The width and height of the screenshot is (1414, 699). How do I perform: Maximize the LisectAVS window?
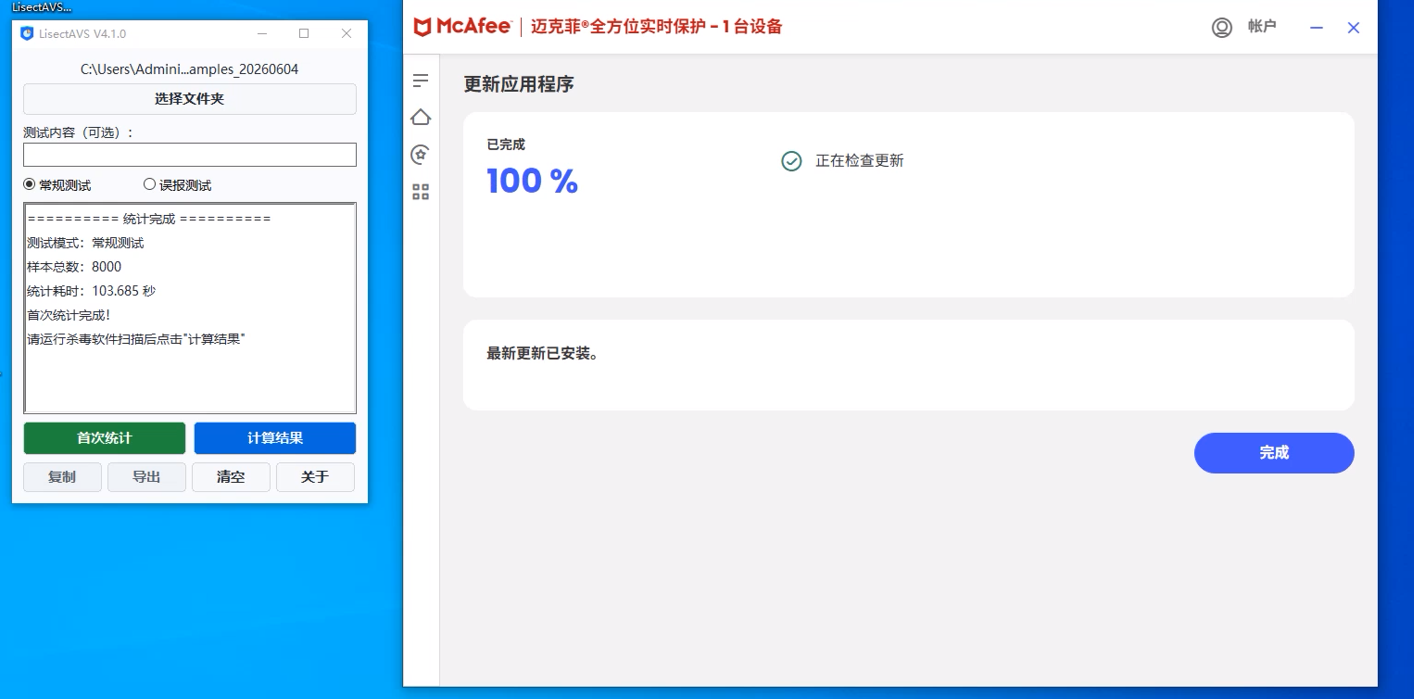coord(304,33)
